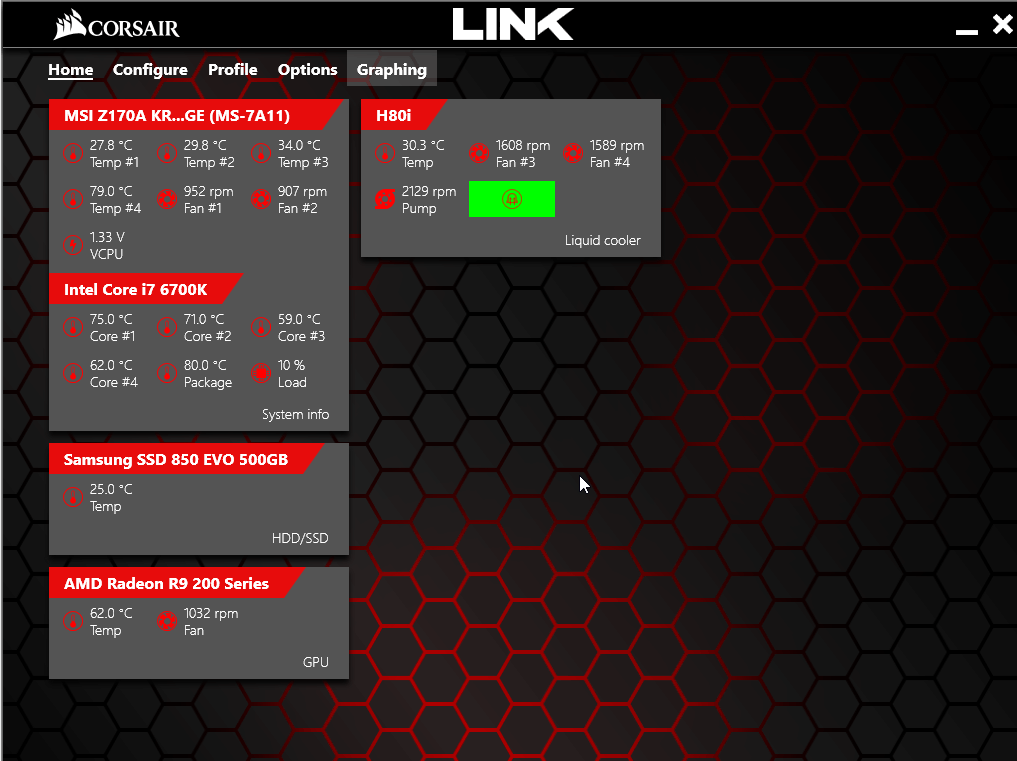
Task: Click the Core #1 temperature icon
Action: coord(73,328)
